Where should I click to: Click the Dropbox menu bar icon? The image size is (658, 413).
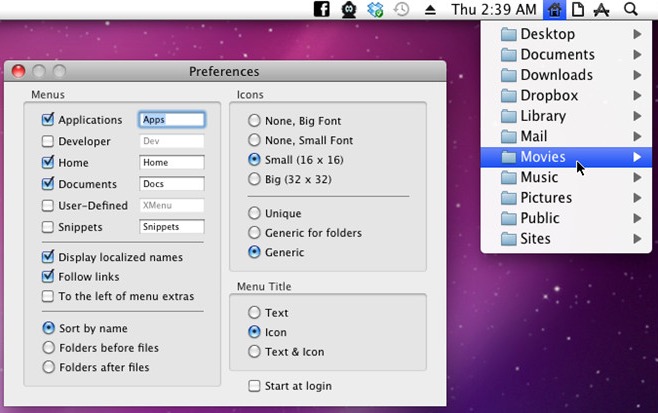click(375, 9)
